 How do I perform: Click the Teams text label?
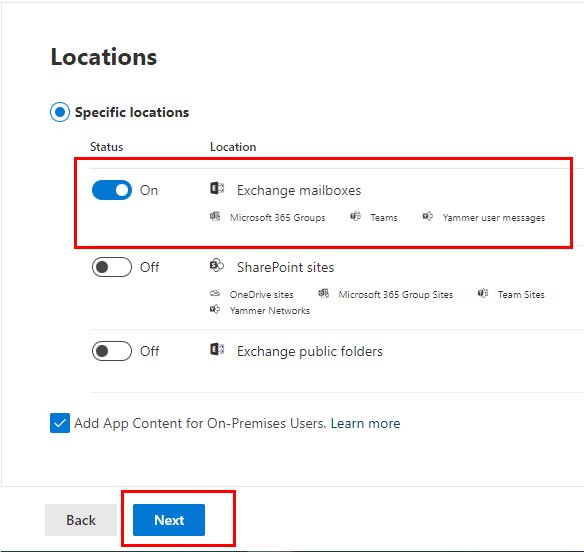pyautogui.click(x=384, y=218)
